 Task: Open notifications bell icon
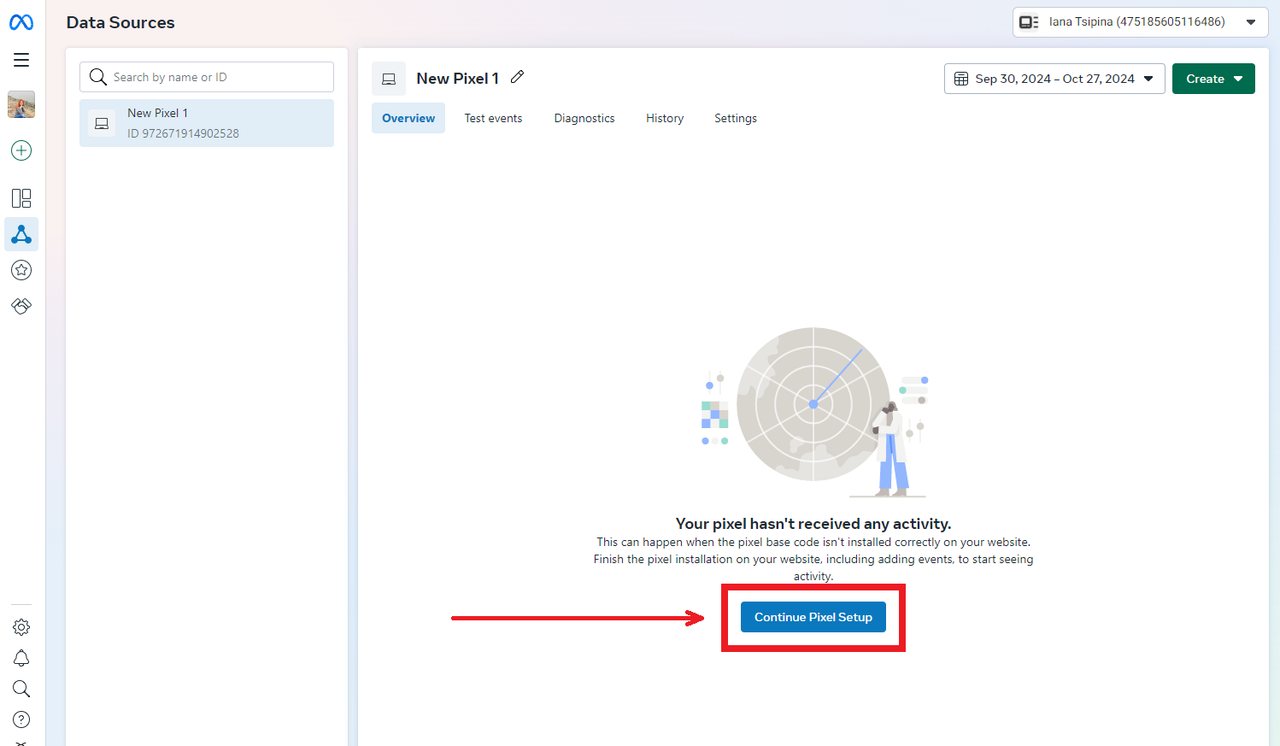[x=21, y=659]
